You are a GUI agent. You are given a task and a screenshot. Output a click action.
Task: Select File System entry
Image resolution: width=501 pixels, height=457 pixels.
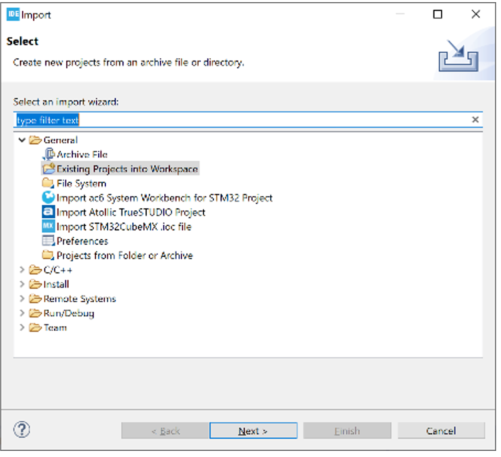[x=81, y=183]
